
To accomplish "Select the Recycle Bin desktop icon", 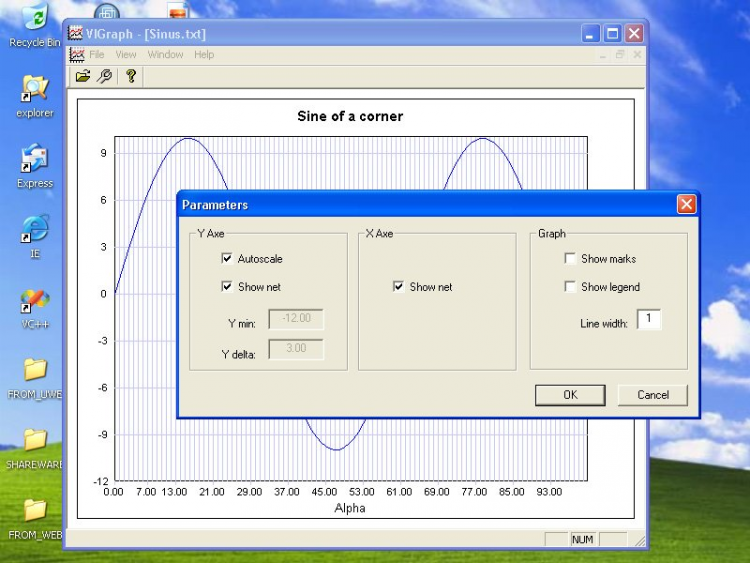I will pos(35,25).
